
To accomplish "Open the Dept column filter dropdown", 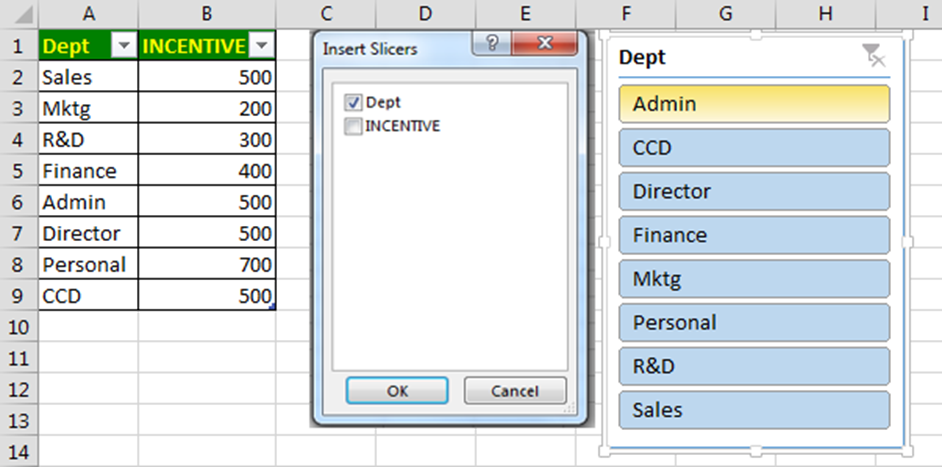I will coord(124,46).
